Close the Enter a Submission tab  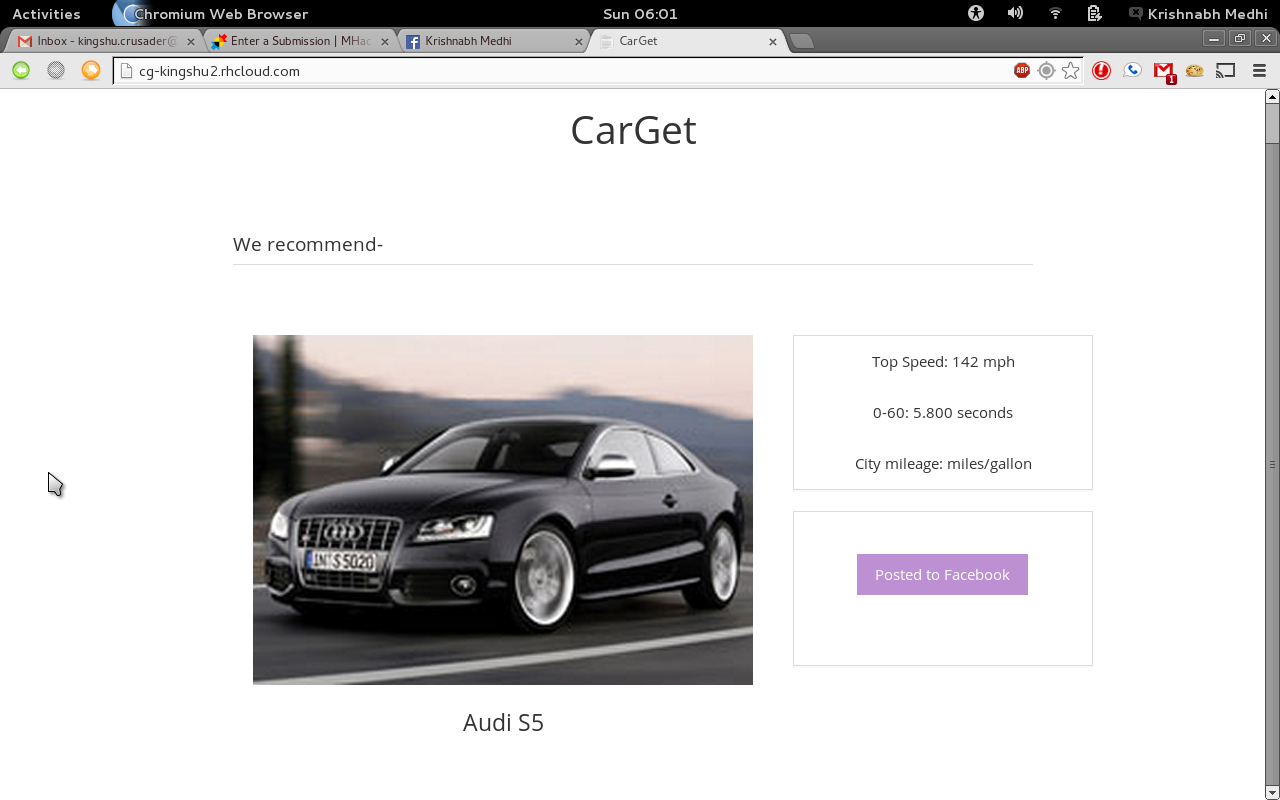click(385, 42)
